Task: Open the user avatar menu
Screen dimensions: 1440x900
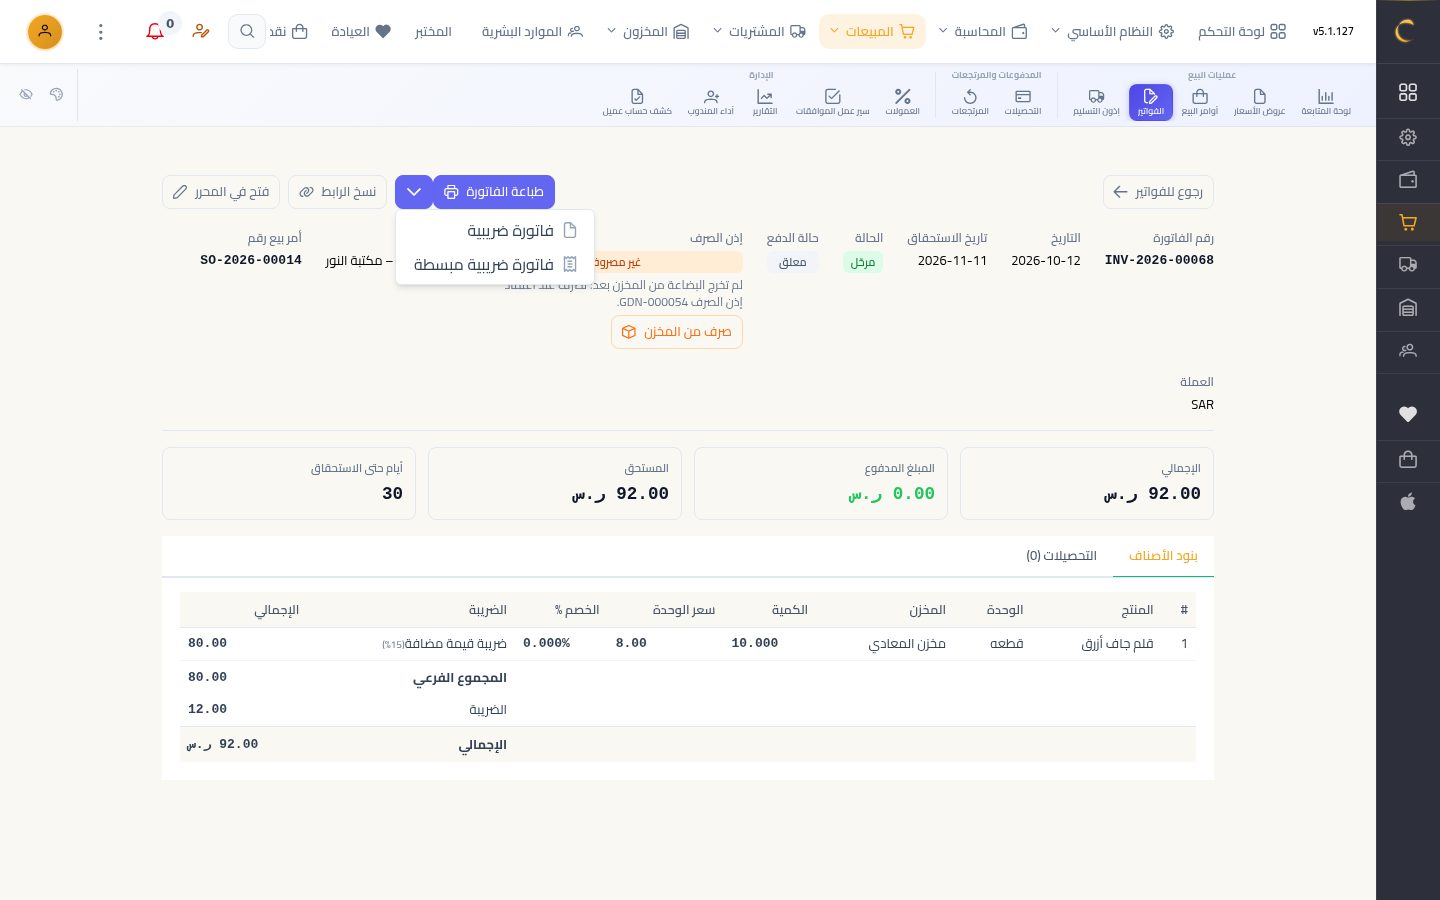Action: click(45, 31)
